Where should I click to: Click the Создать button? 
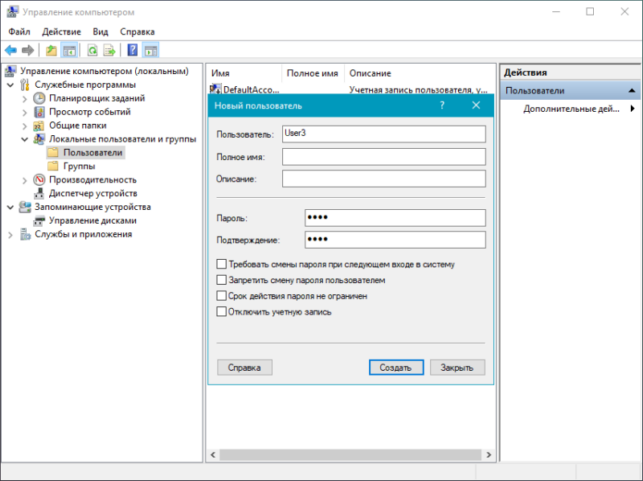(396, 367)
